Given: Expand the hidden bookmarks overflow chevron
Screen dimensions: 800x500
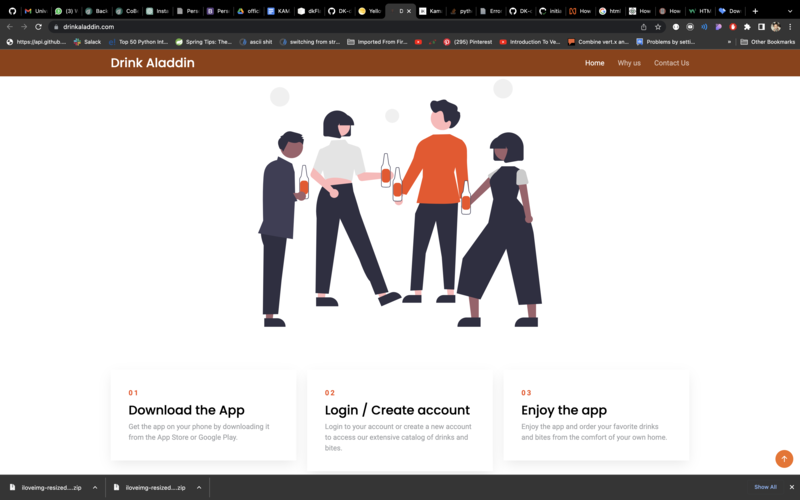Looking at the screenshot, I should (x=730, y=42).
